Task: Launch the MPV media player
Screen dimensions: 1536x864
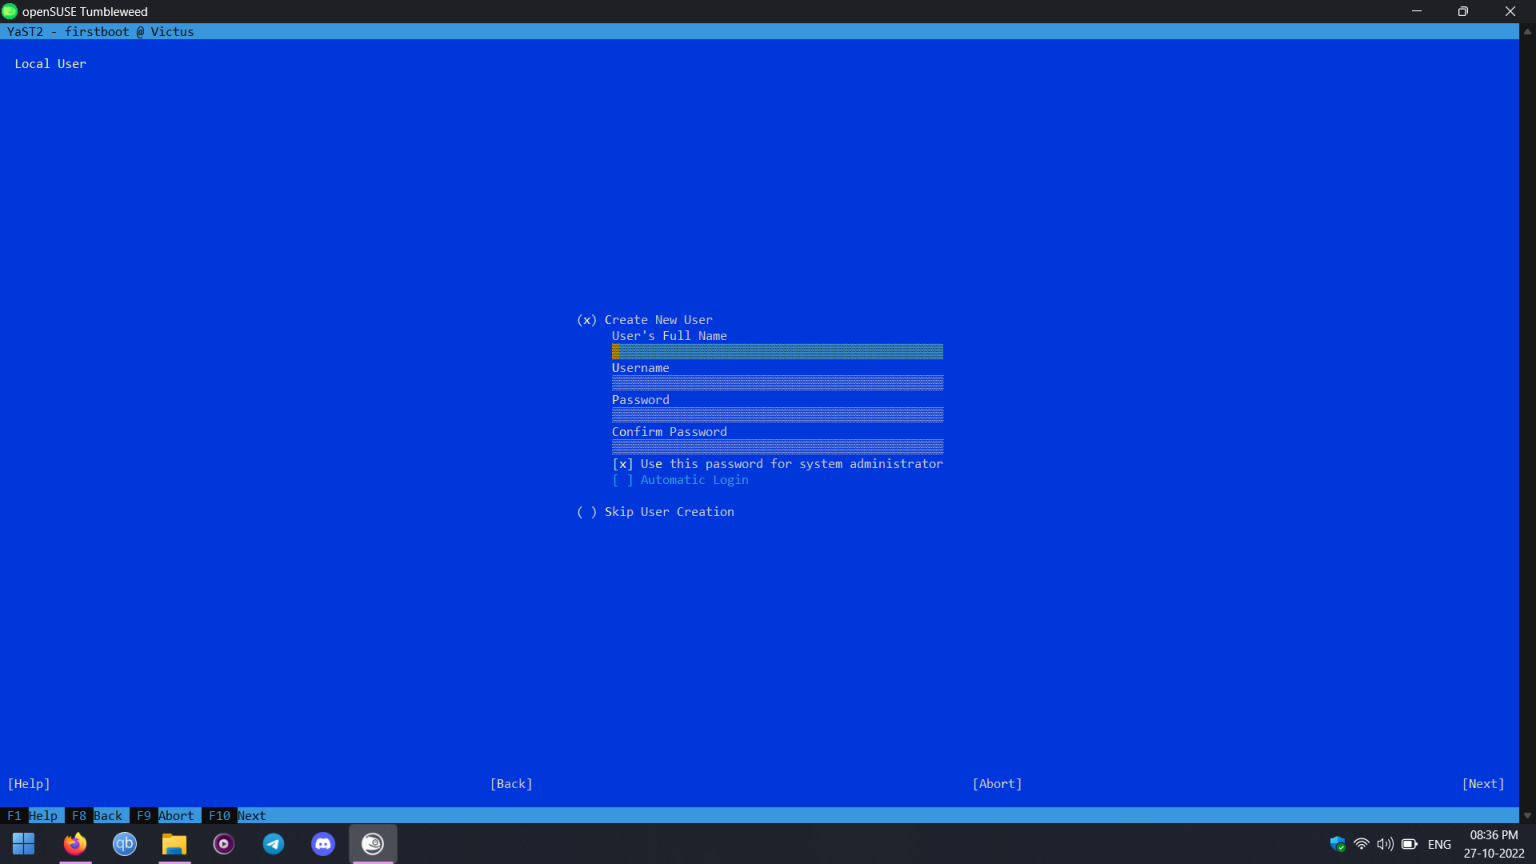Action: (223, 844)
